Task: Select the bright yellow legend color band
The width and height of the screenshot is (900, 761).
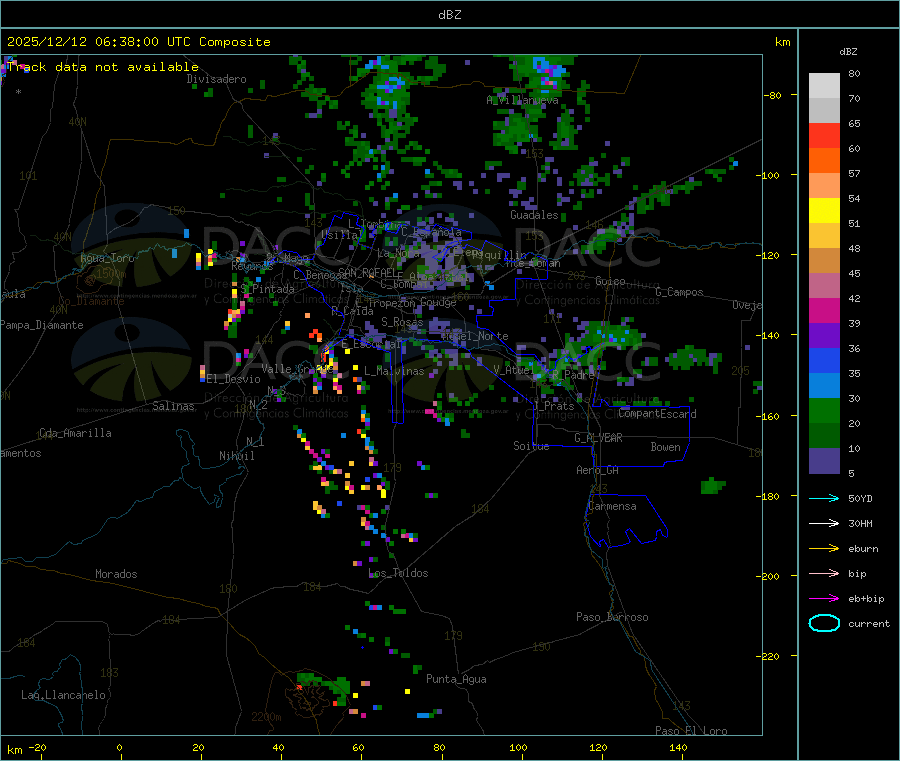Action: tap(824, 211)
